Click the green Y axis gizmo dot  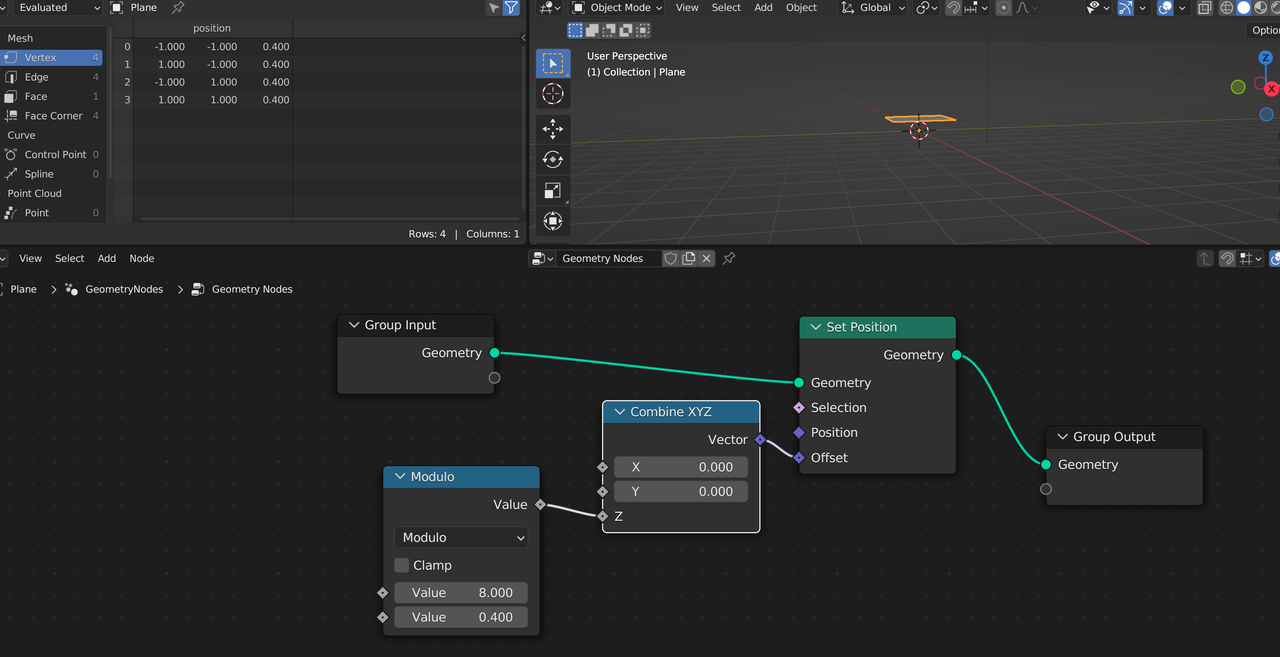pyautogui.click(x=1238, y=87)
